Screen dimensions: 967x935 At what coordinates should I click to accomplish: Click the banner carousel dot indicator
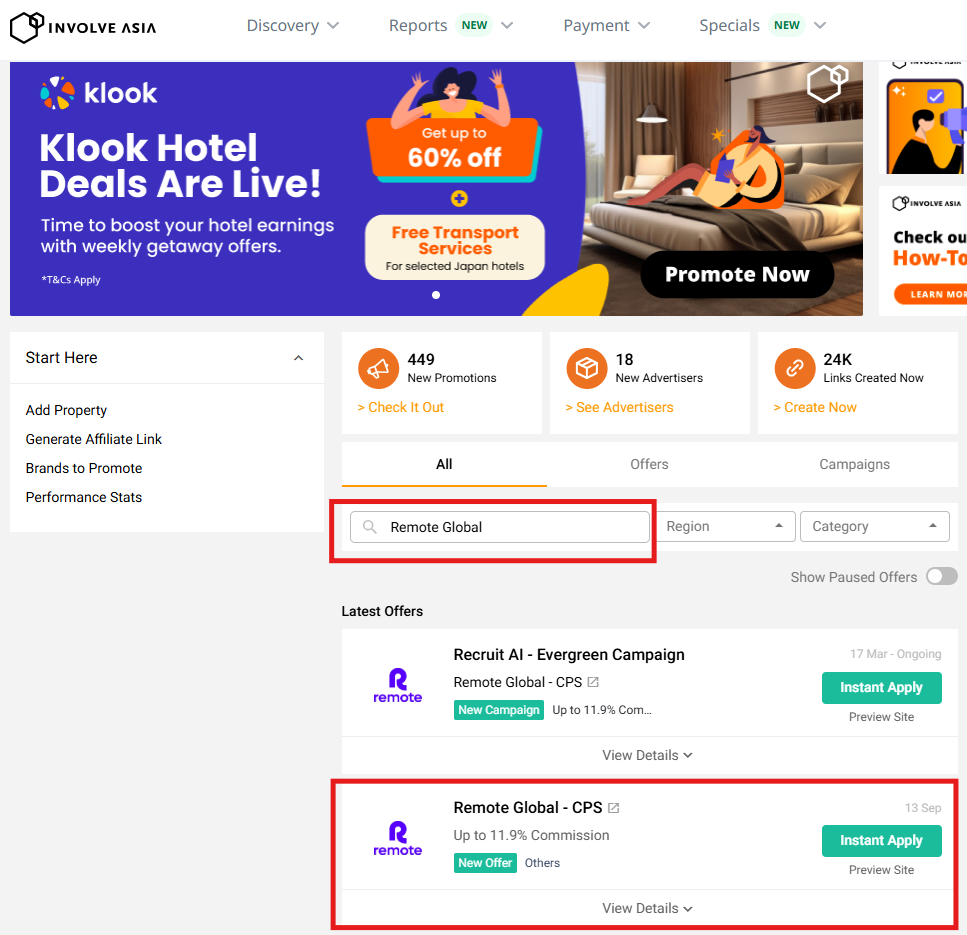coord(436,295)
